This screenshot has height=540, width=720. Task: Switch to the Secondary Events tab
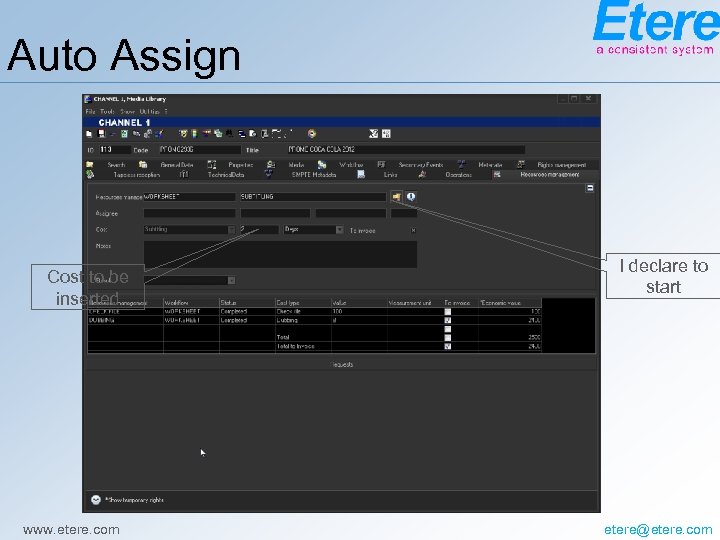(421, 165)
